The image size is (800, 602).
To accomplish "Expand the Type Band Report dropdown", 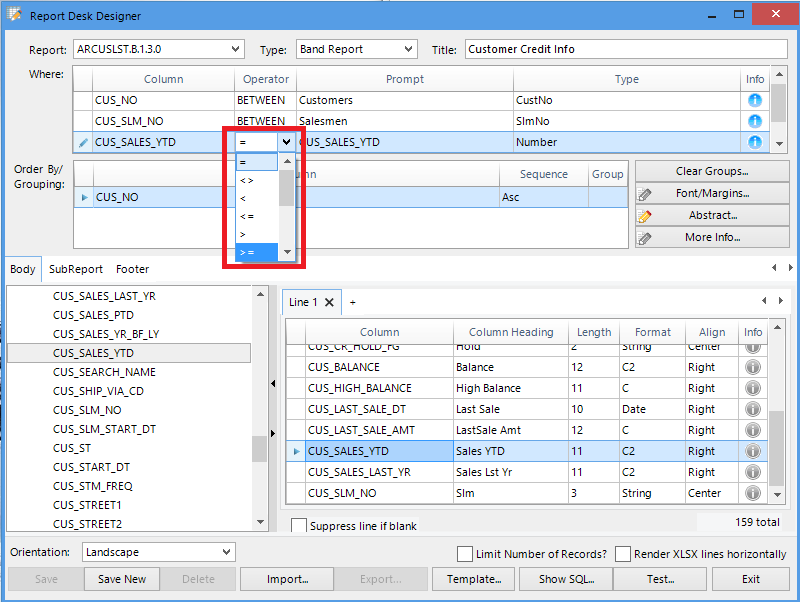I will click(x=408, y=49).
